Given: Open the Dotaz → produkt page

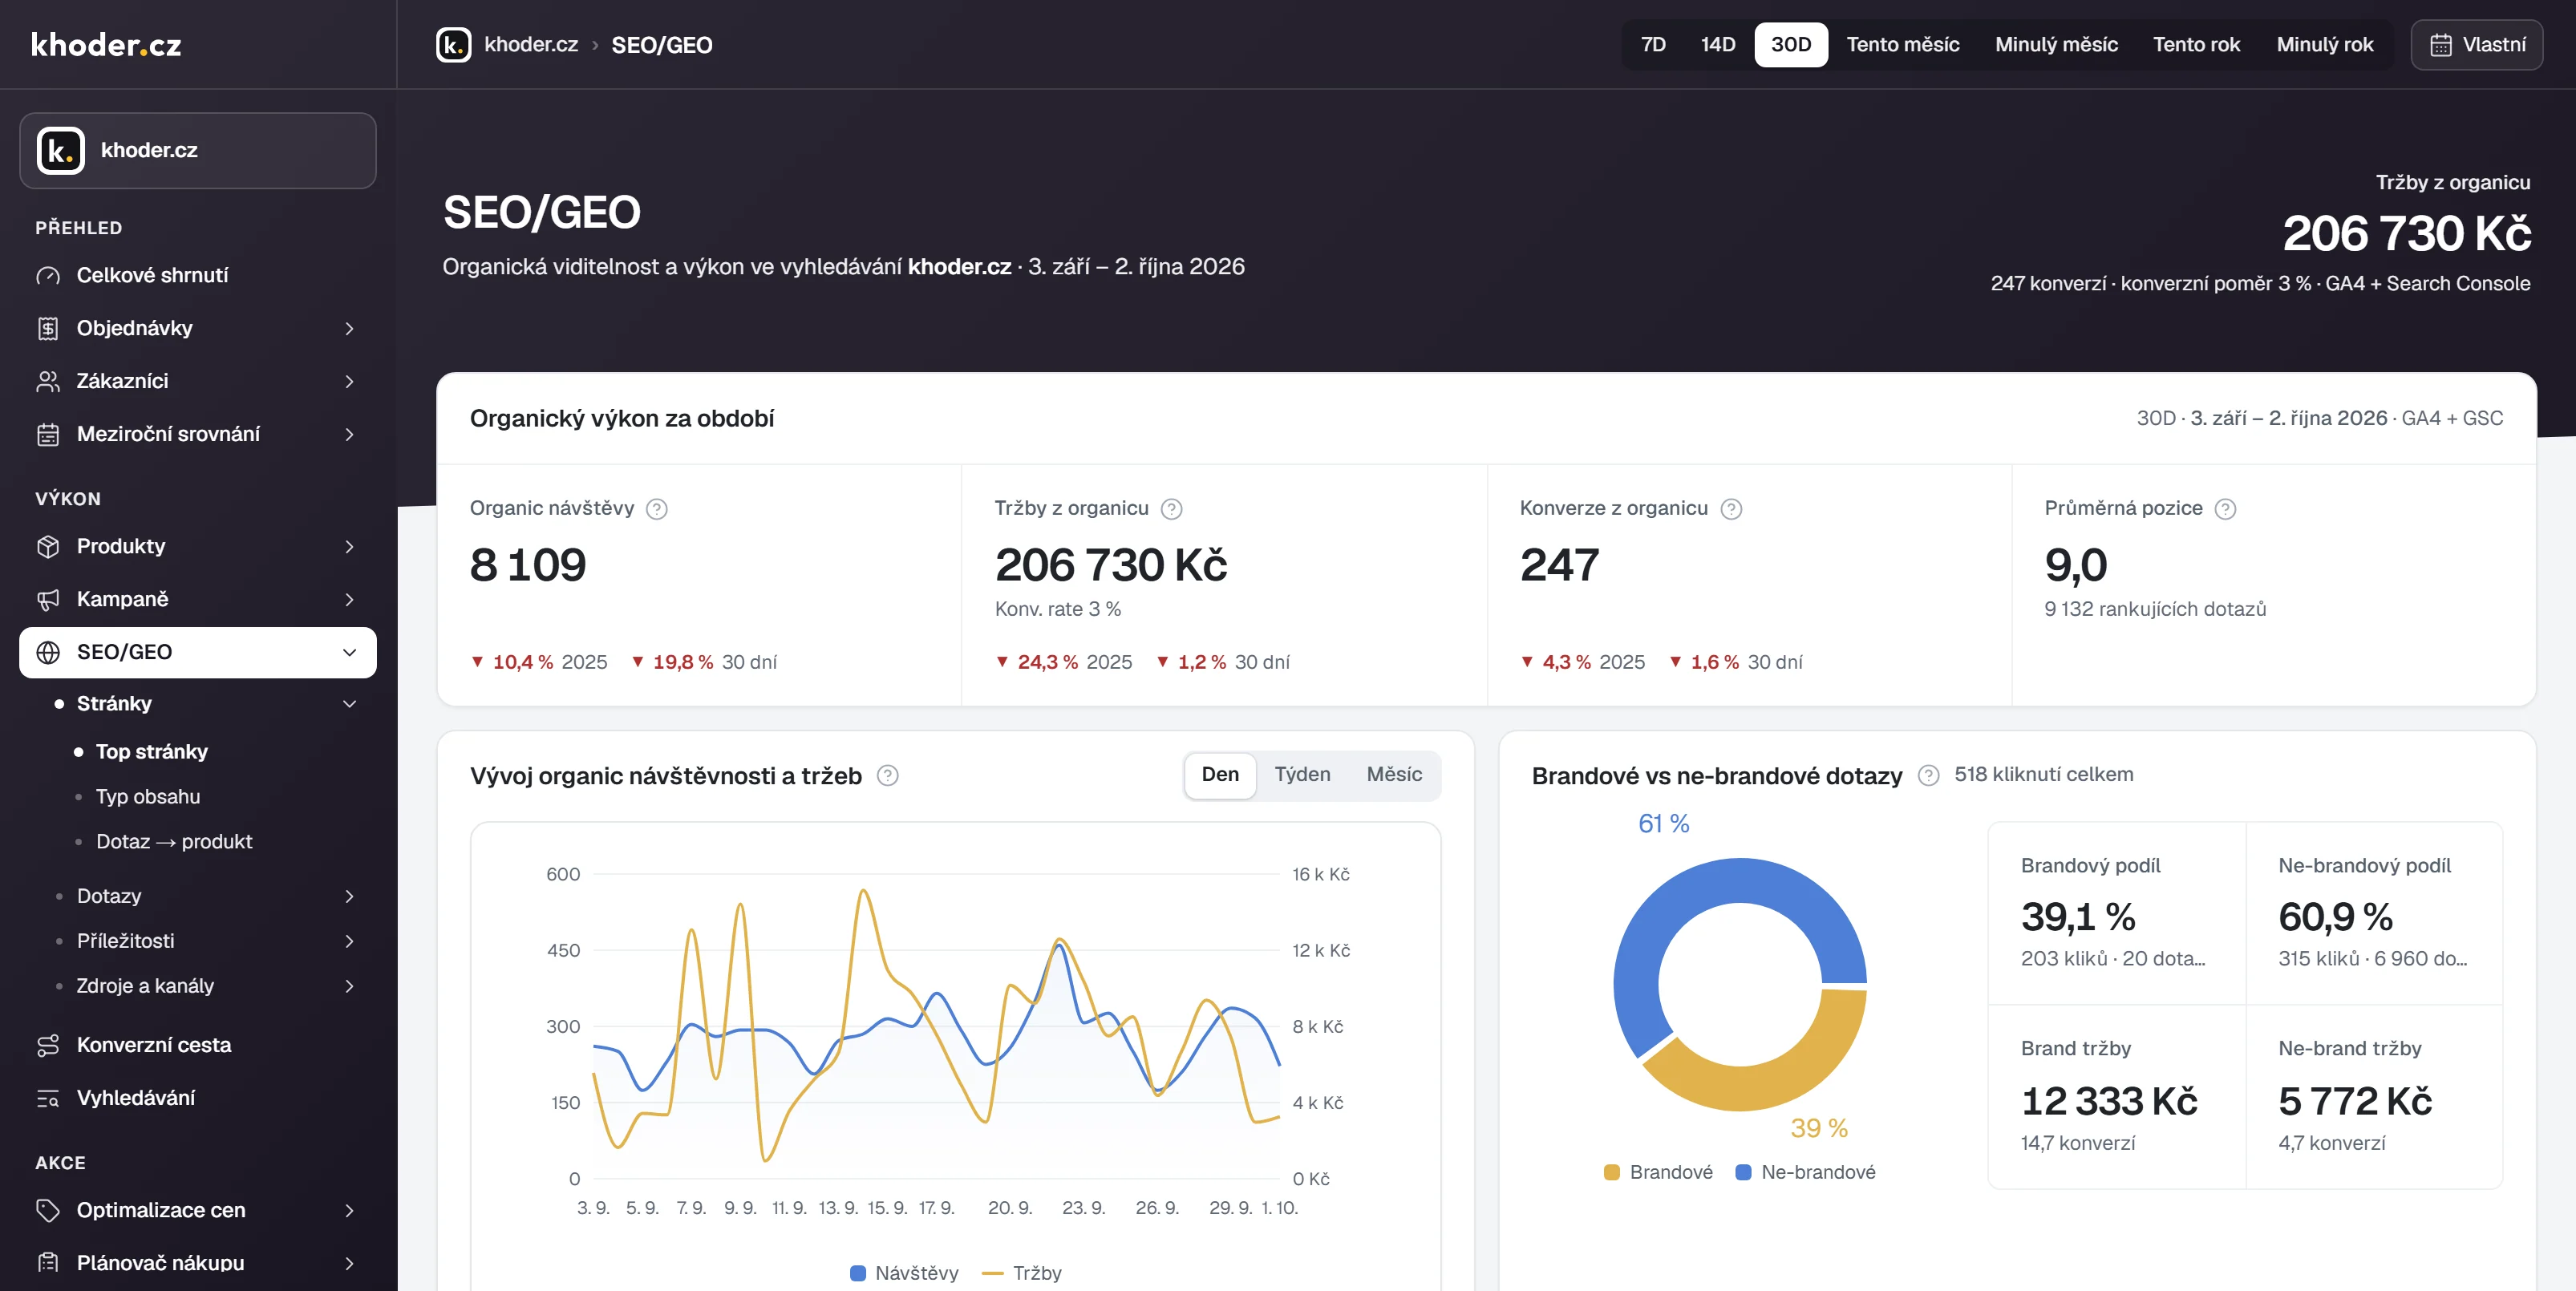Looking at the screenshot, I should (174, 842).
